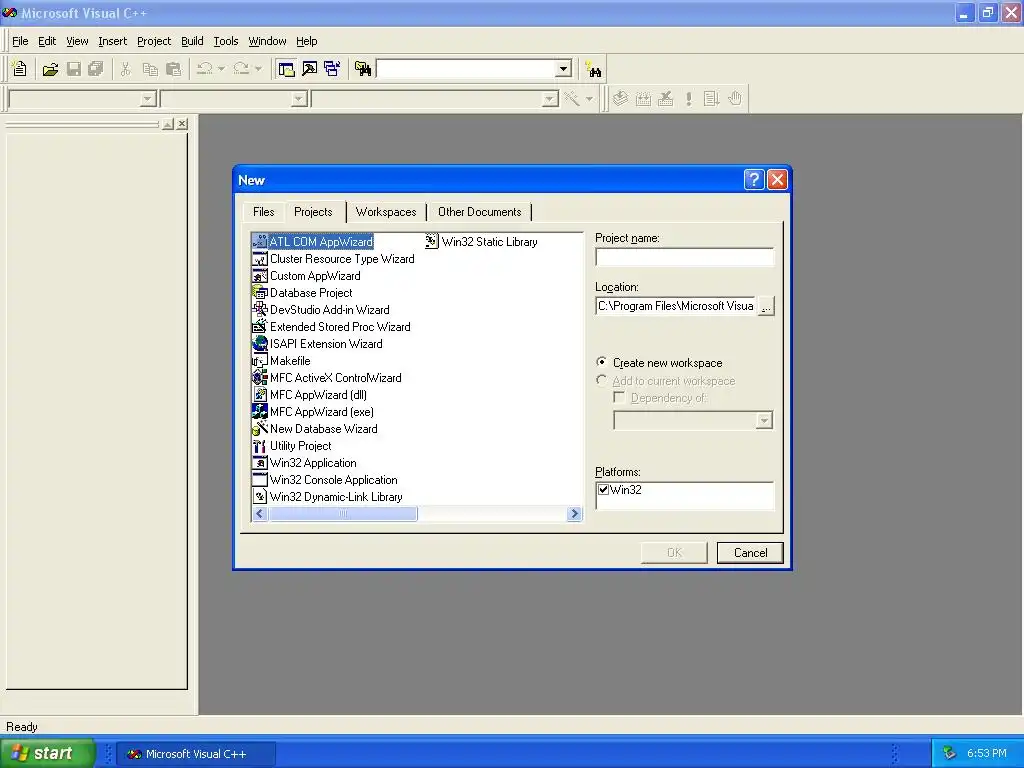The height and width of the screenshot is (768, 1024).
Task: Click the Execute Program exclamation icon
Action: pos(688,99)
